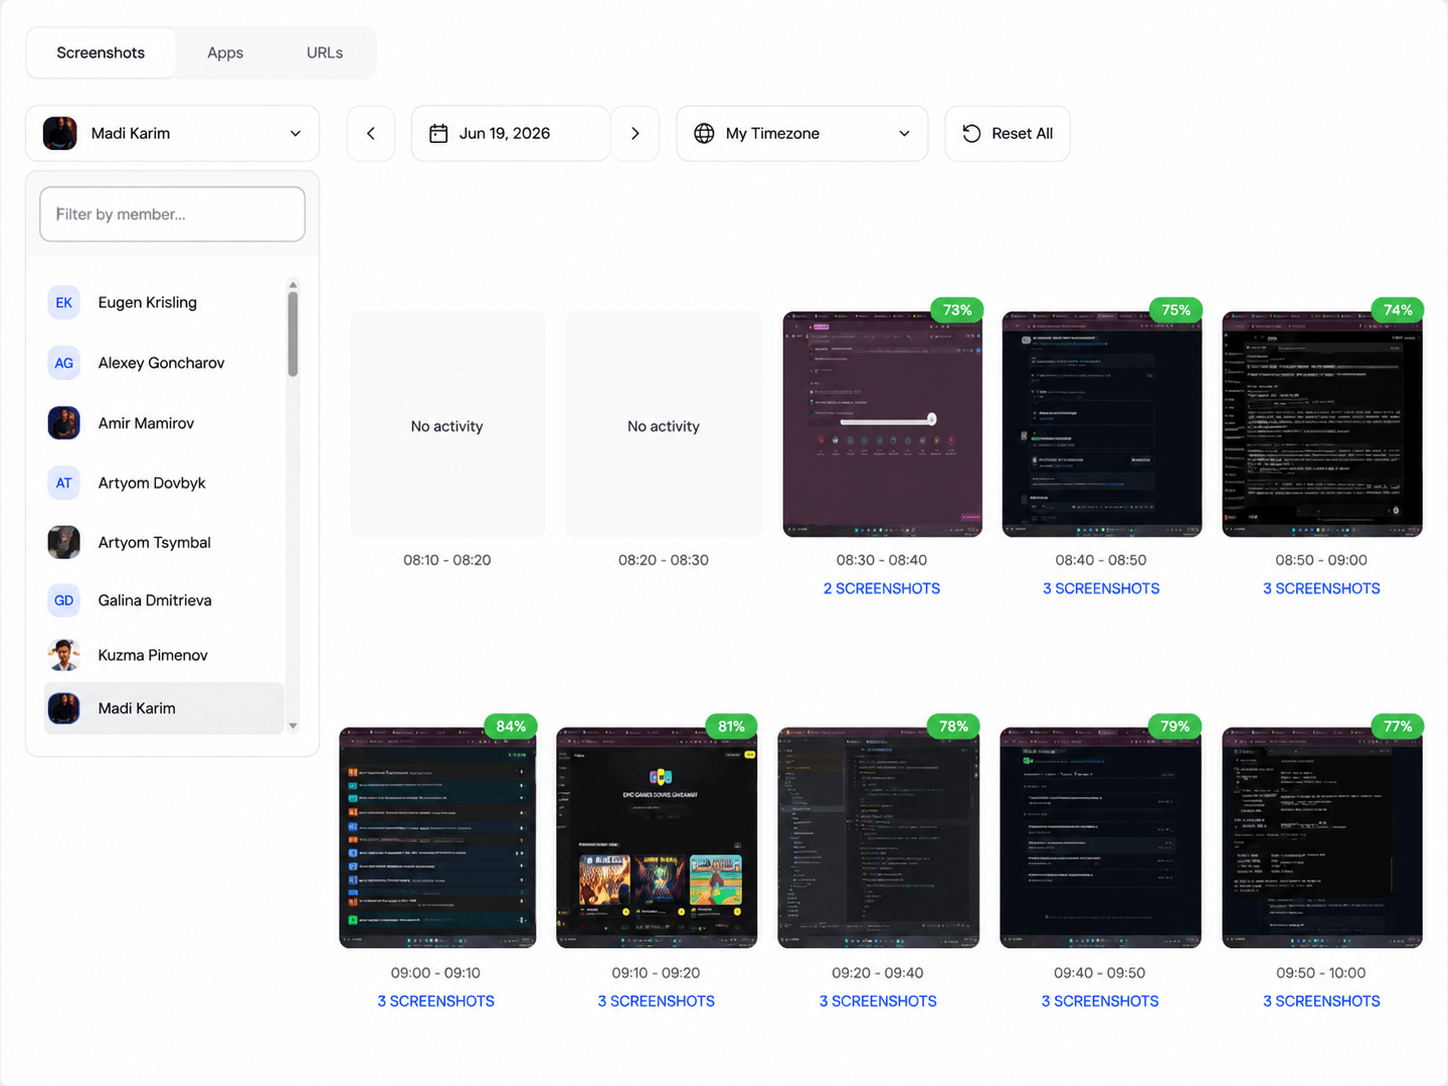1448x1086 pixels.
Task: Open the 08:50 - 09:00 screenshot thumbnail
Action: (x=1322, y=424)
